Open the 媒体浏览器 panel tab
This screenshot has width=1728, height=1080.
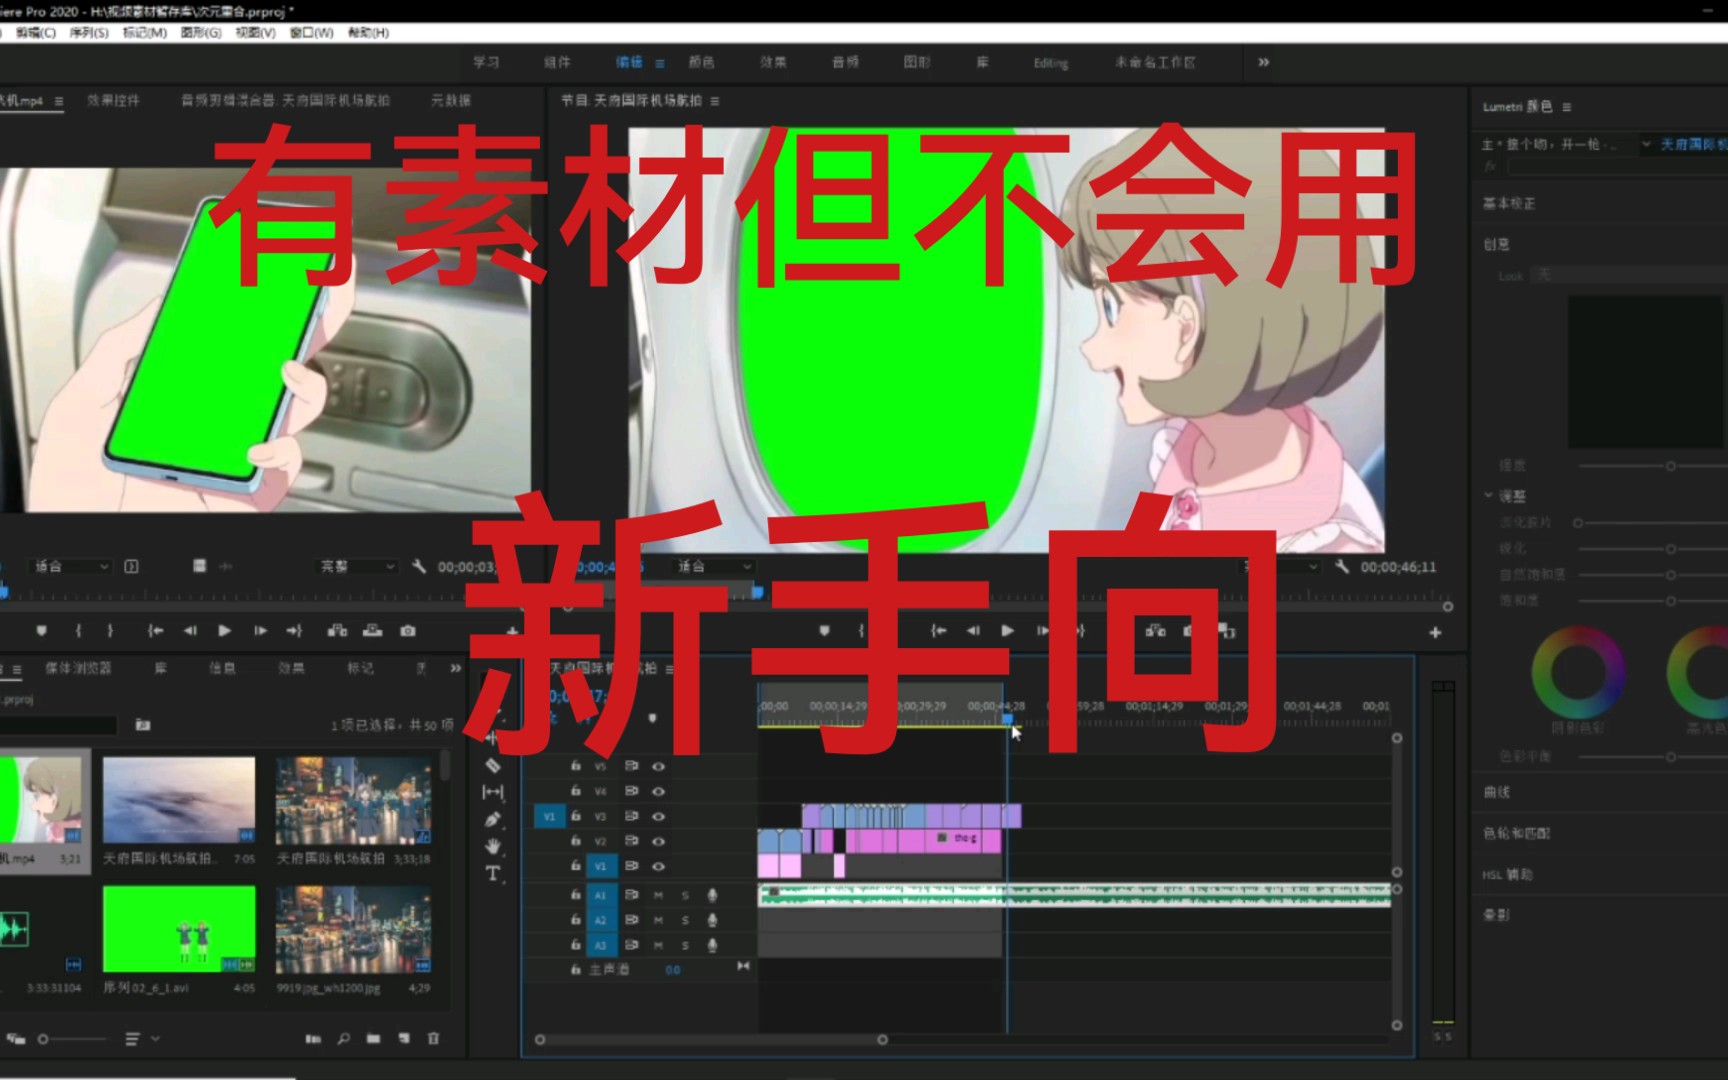(79, 668)
